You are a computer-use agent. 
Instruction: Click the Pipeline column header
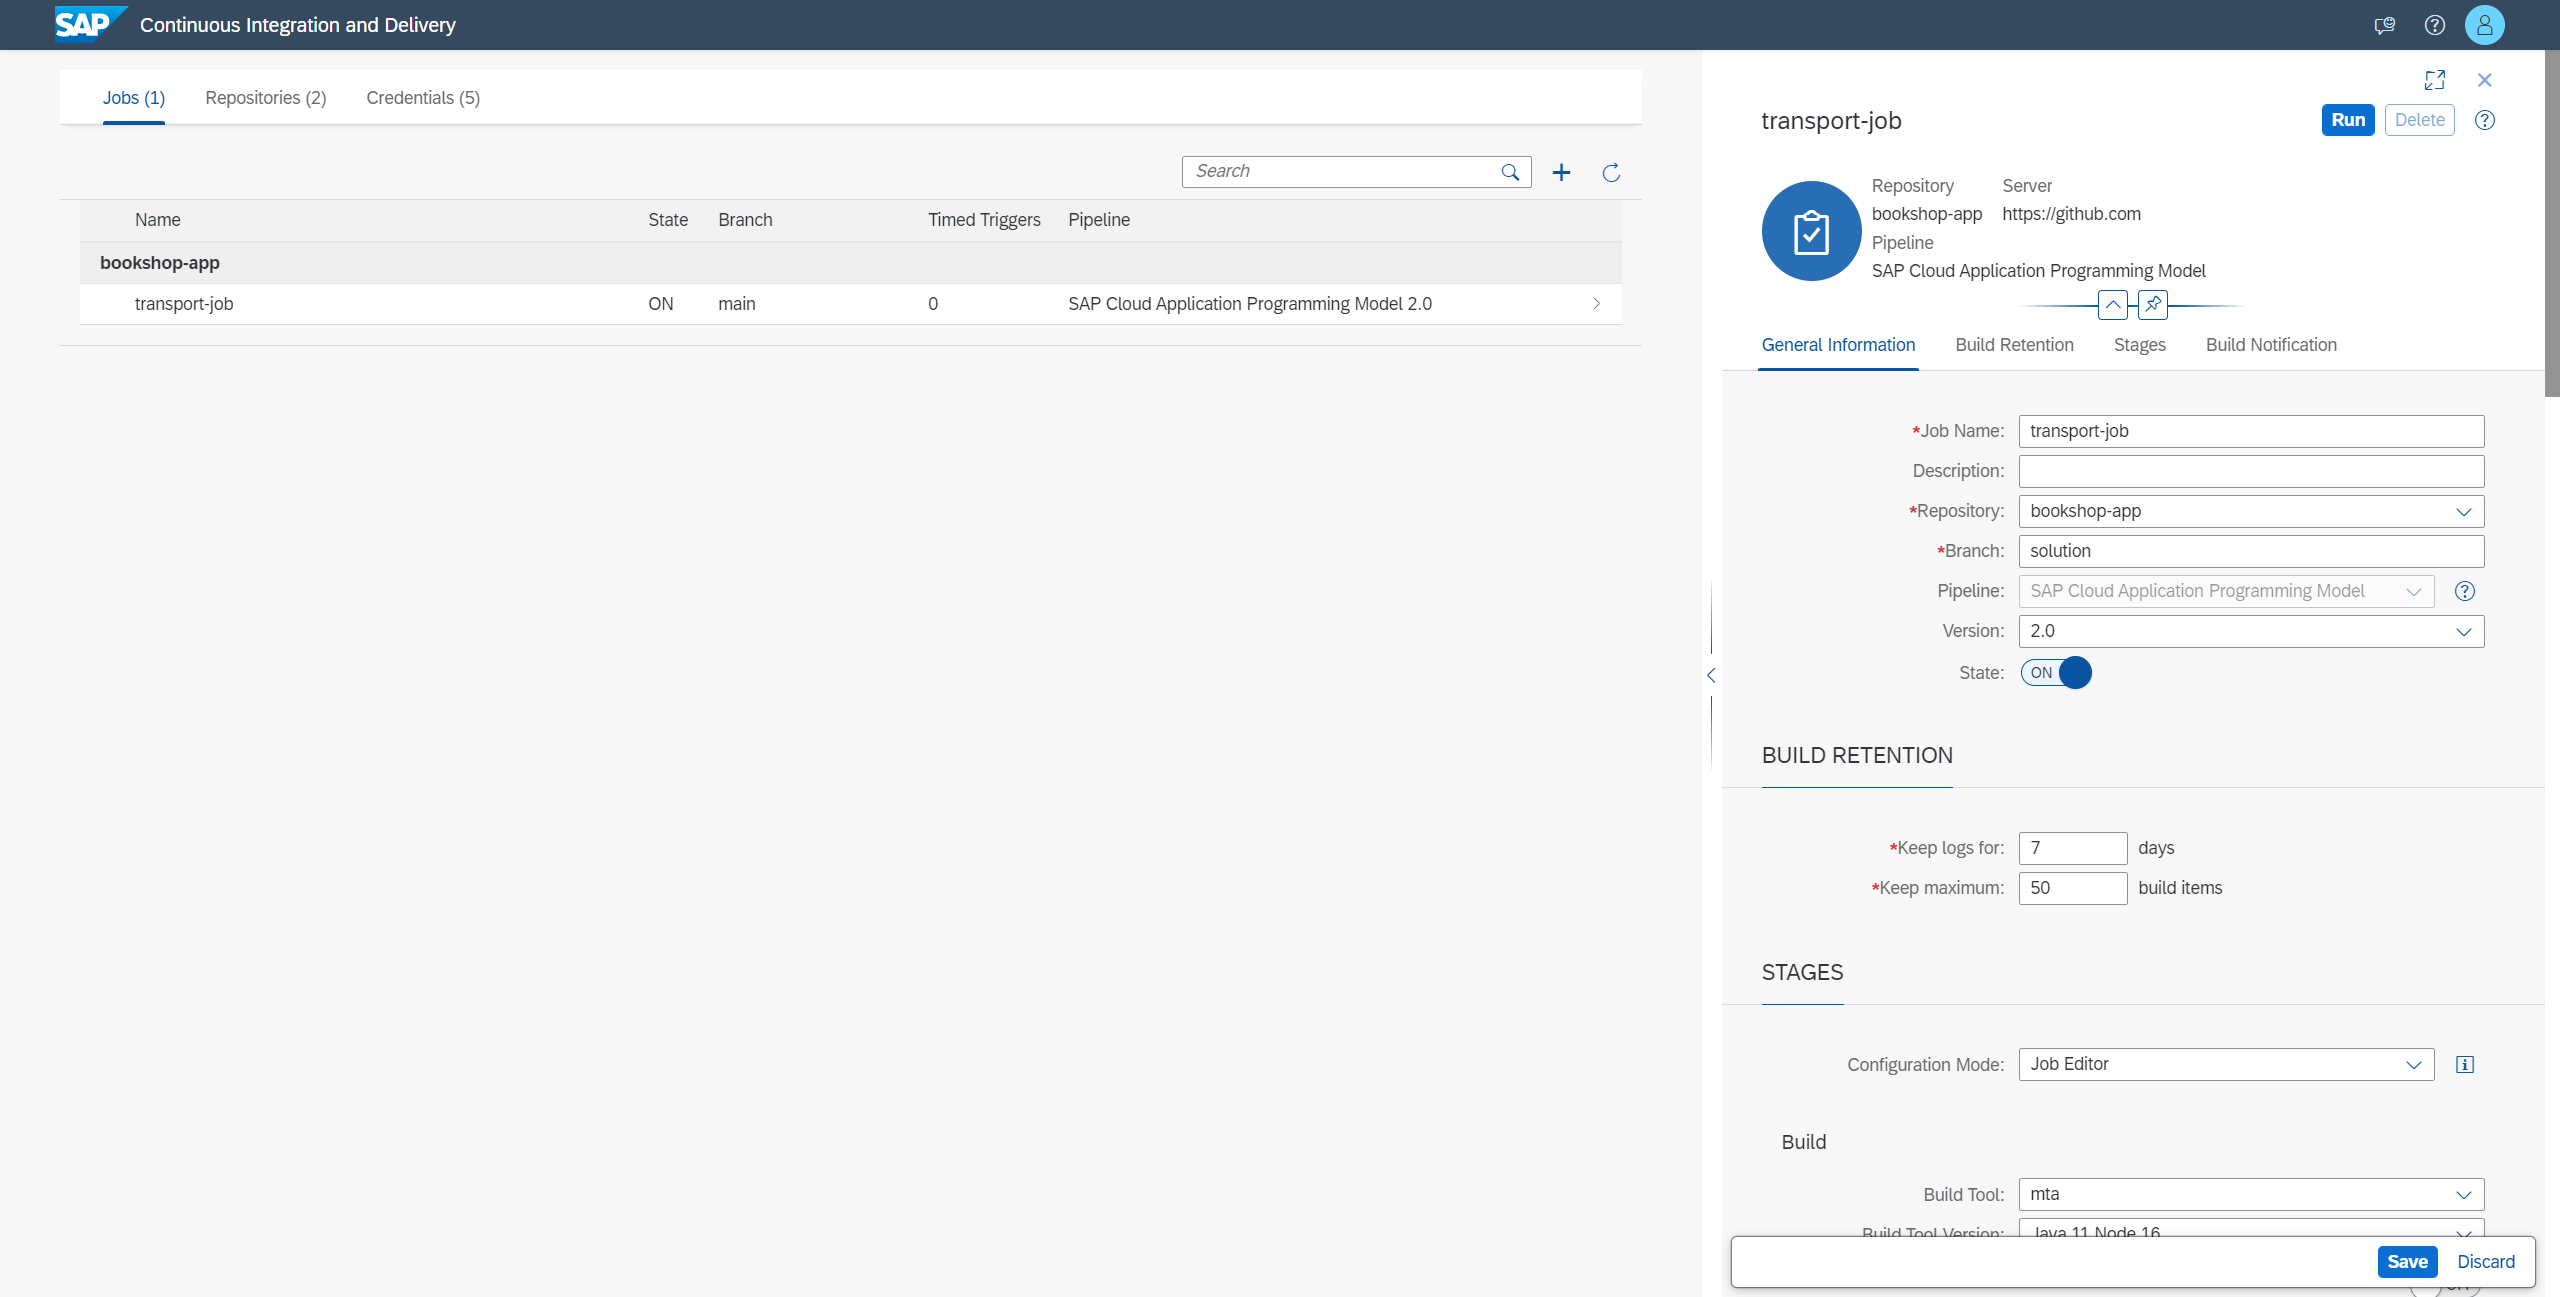(x=1099, y=220)
